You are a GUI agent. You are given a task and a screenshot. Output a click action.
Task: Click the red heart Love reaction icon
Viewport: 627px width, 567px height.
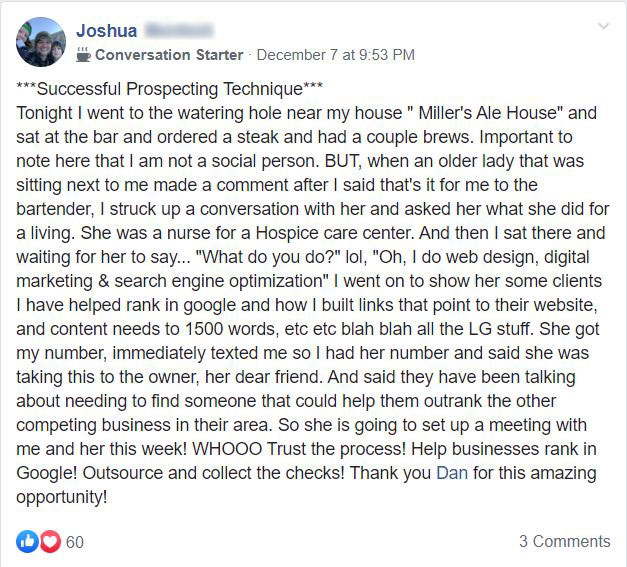[x=50, y=541]
